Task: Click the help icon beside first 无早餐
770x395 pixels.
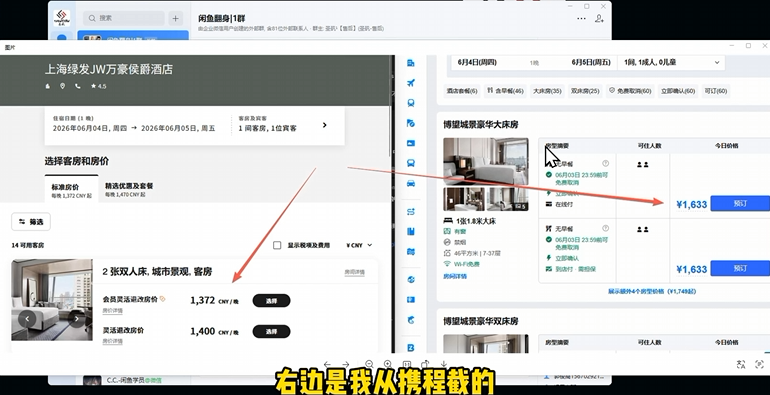Action: (x=605, y=163)
